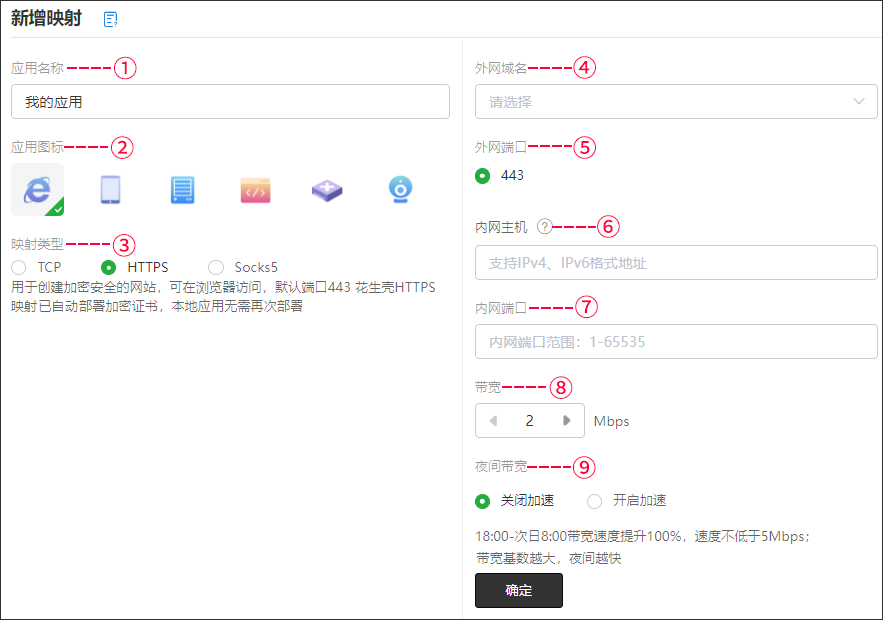Open the 外网域名 dropdown

pos(675,102)
